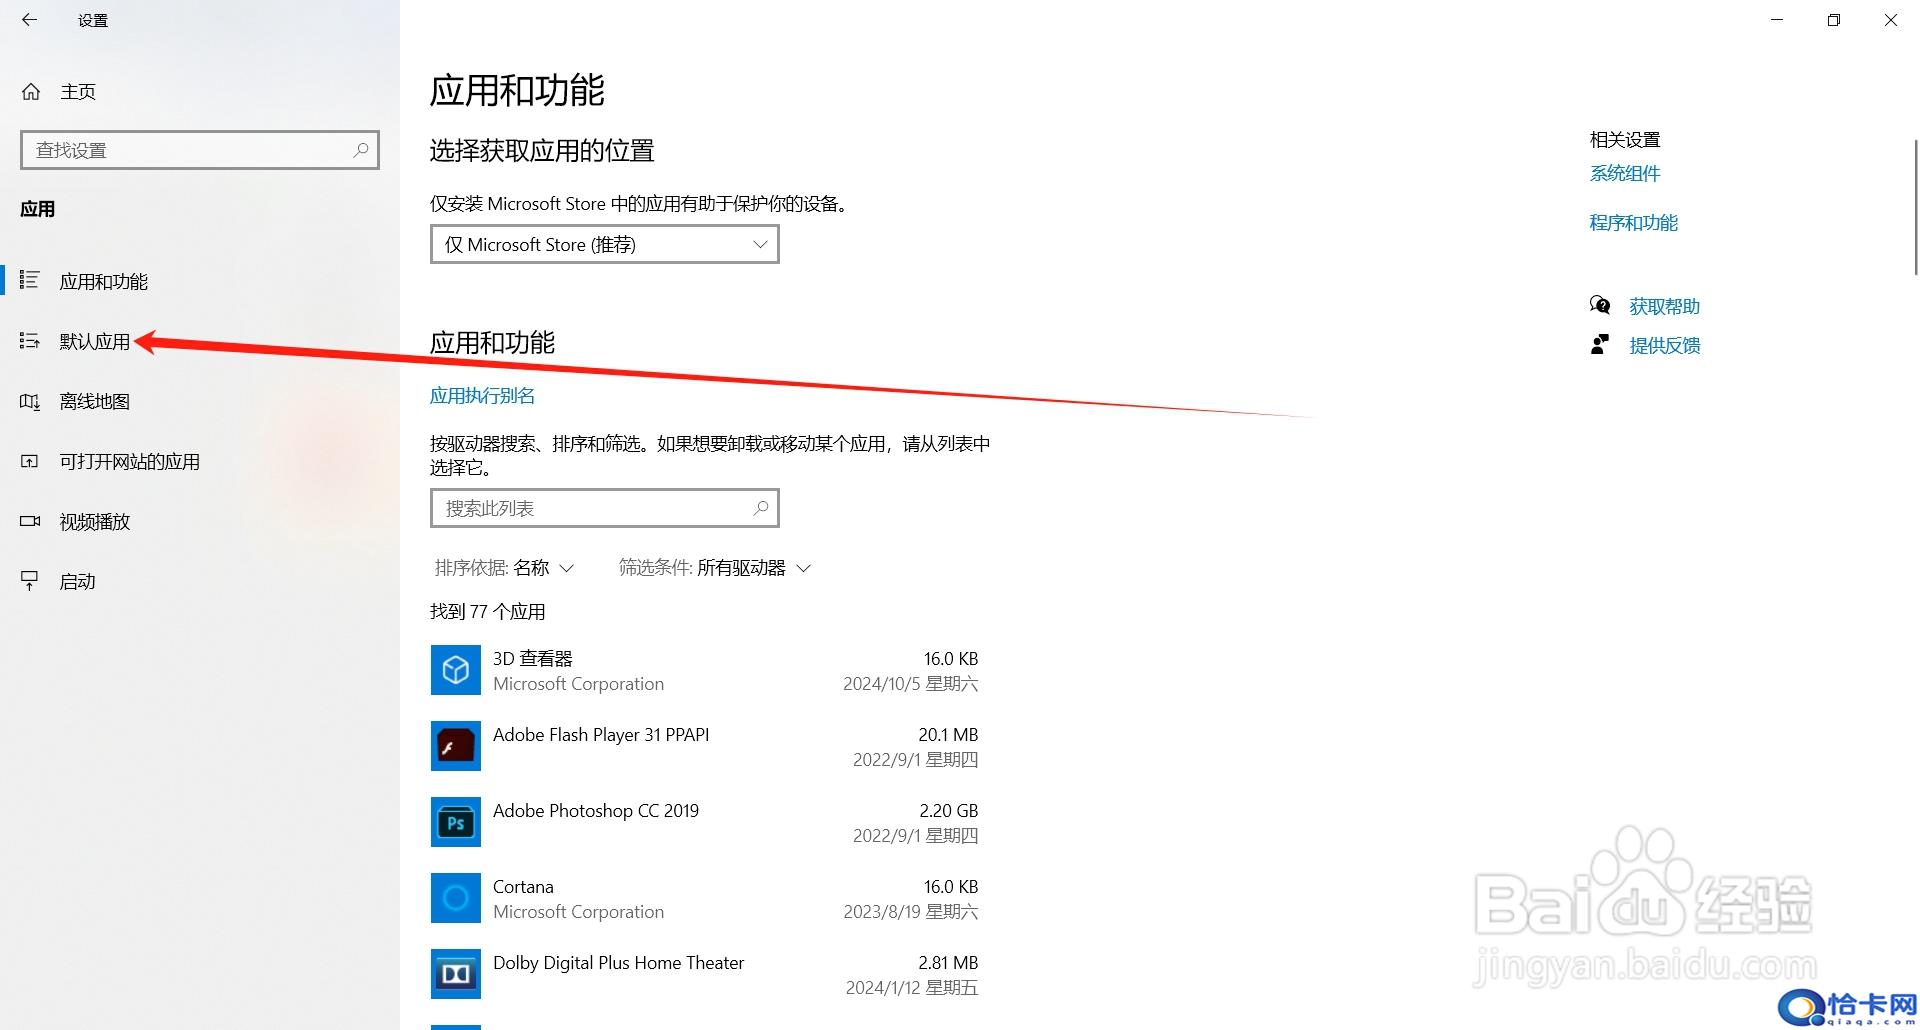Click the Dolby Digital Plus app icon
This screenshot has height=1030, width=1920.
point(456,974)
